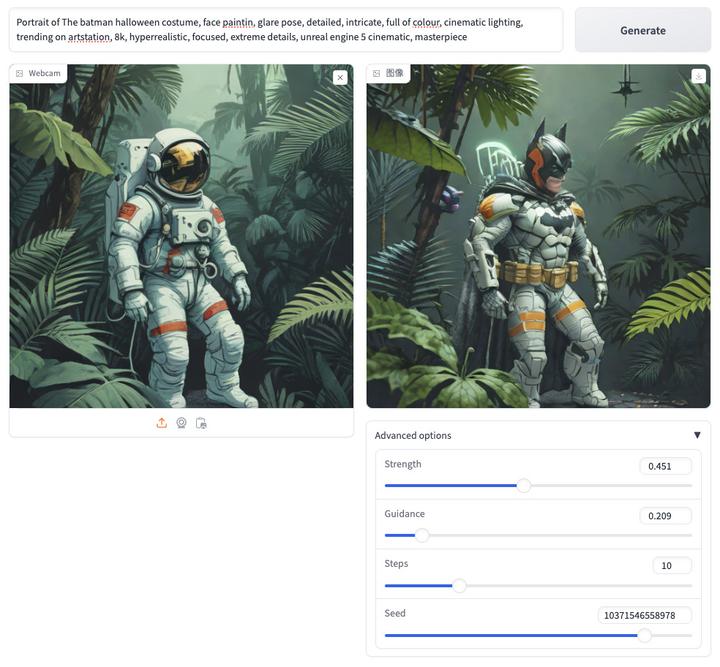
Task: Click the Generate button
Action: click(642, 30)
